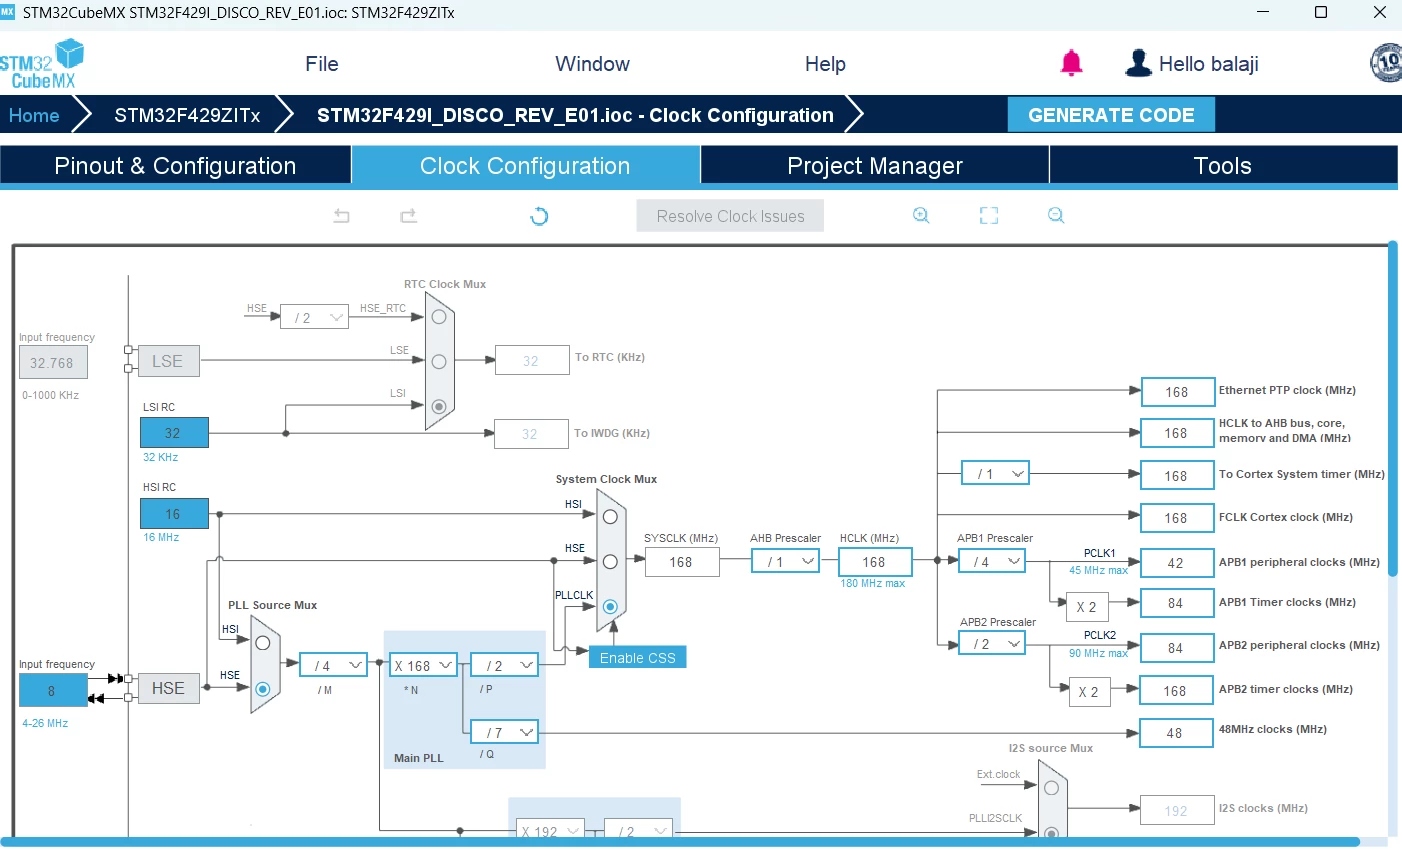The image size is (1402, 850).
Task: Click the Enable CSS button
Action: point(638,657)
